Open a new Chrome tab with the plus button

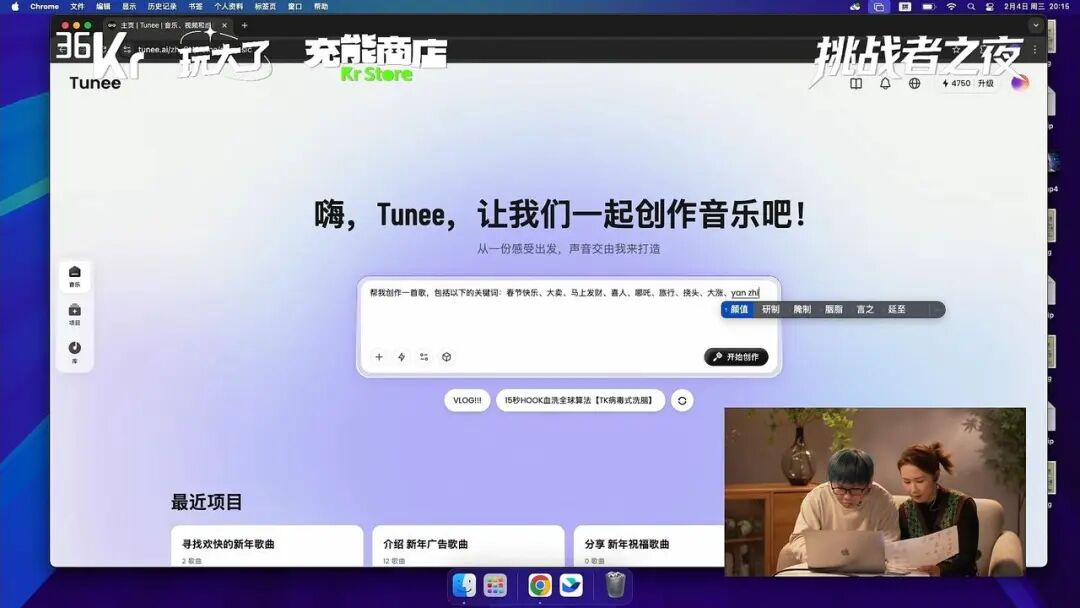[x=245, y=25]
